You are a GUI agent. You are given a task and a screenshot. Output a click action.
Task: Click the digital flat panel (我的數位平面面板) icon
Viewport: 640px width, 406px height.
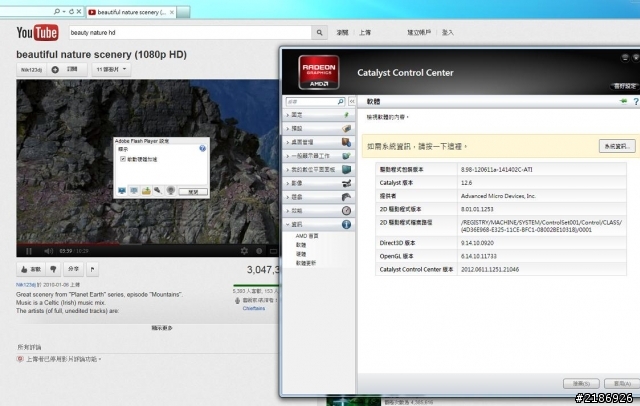pos(346,169)
